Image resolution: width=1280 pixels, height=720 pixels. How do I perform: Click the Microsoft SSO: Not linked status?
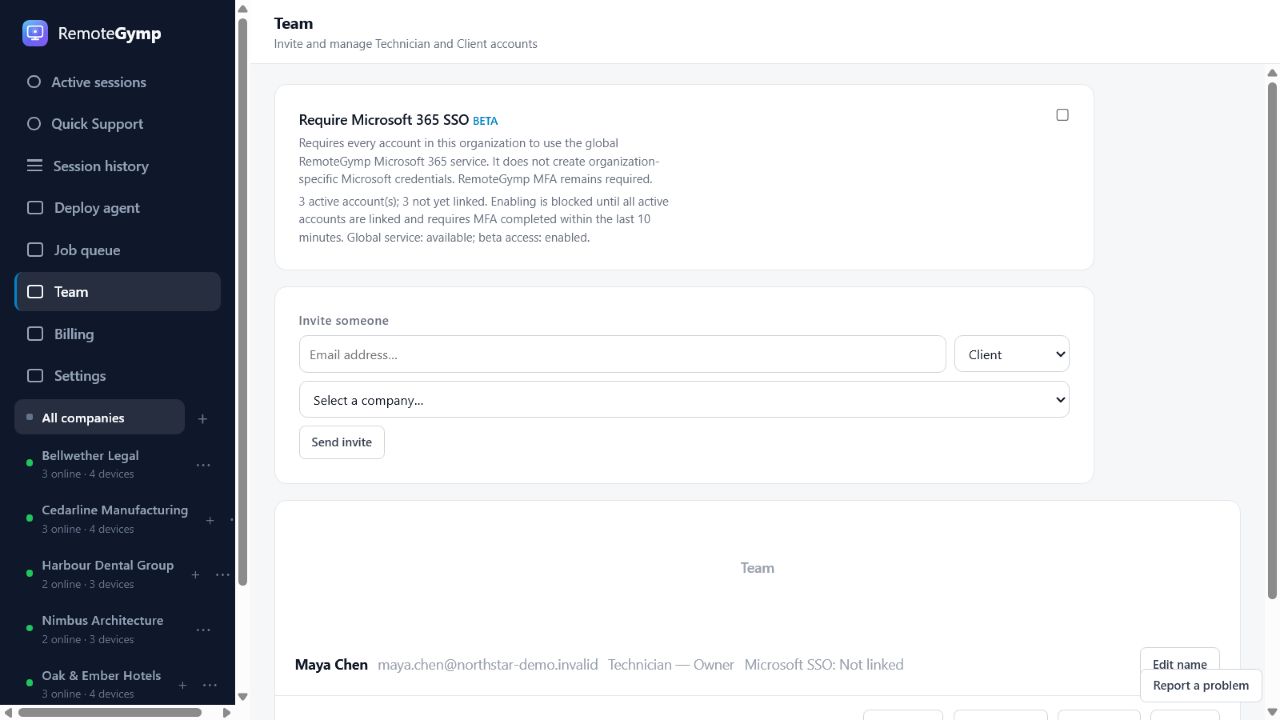pyautogui.click(x=824, y=664)
